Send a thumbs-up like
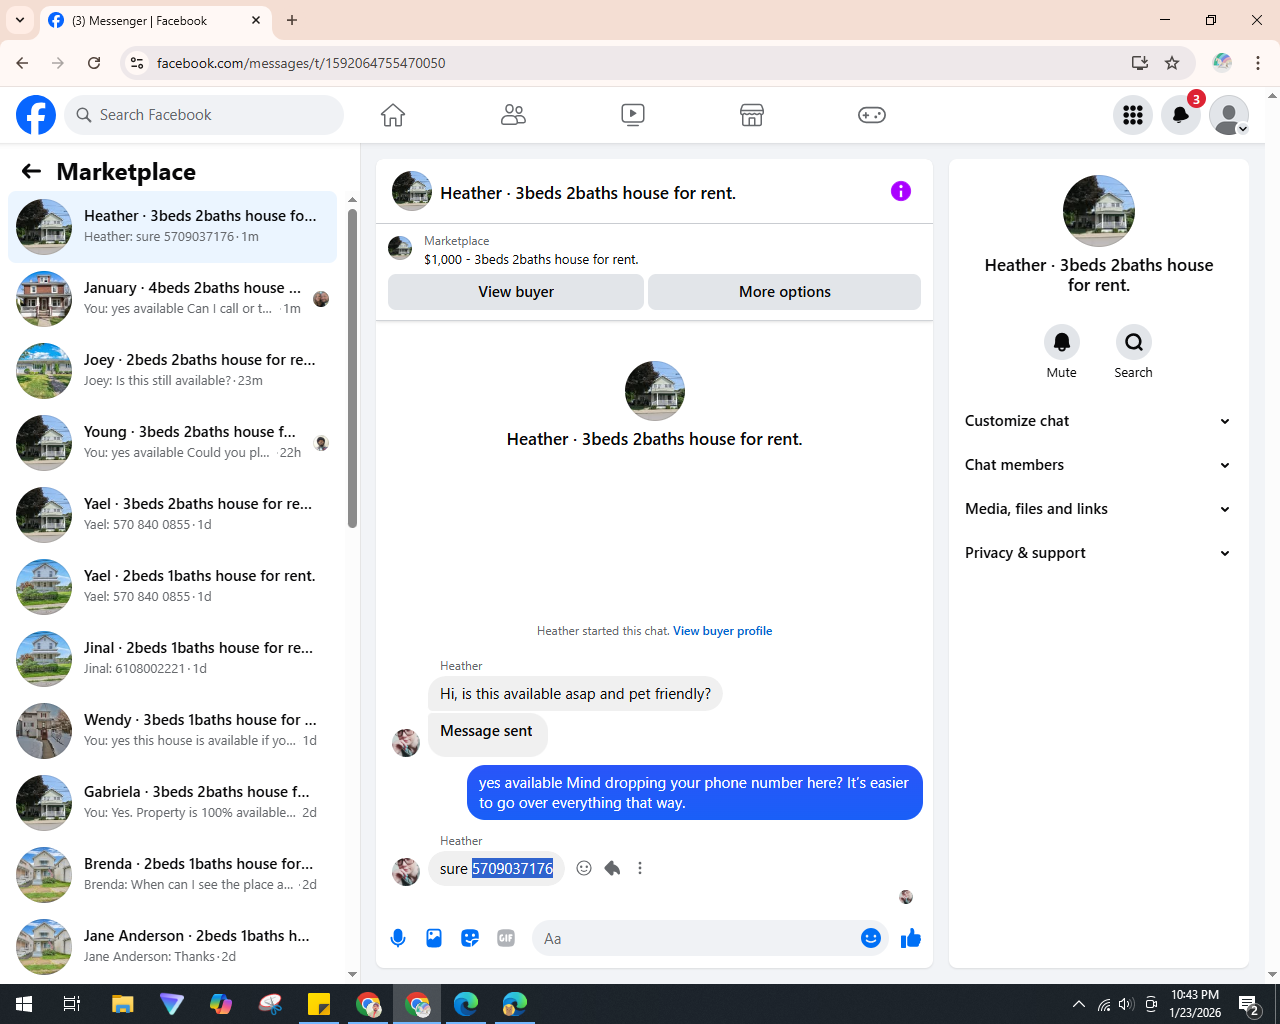The width and height of the screenshot is (1280, 1024). pyautogui.click(x=911, y=938)
